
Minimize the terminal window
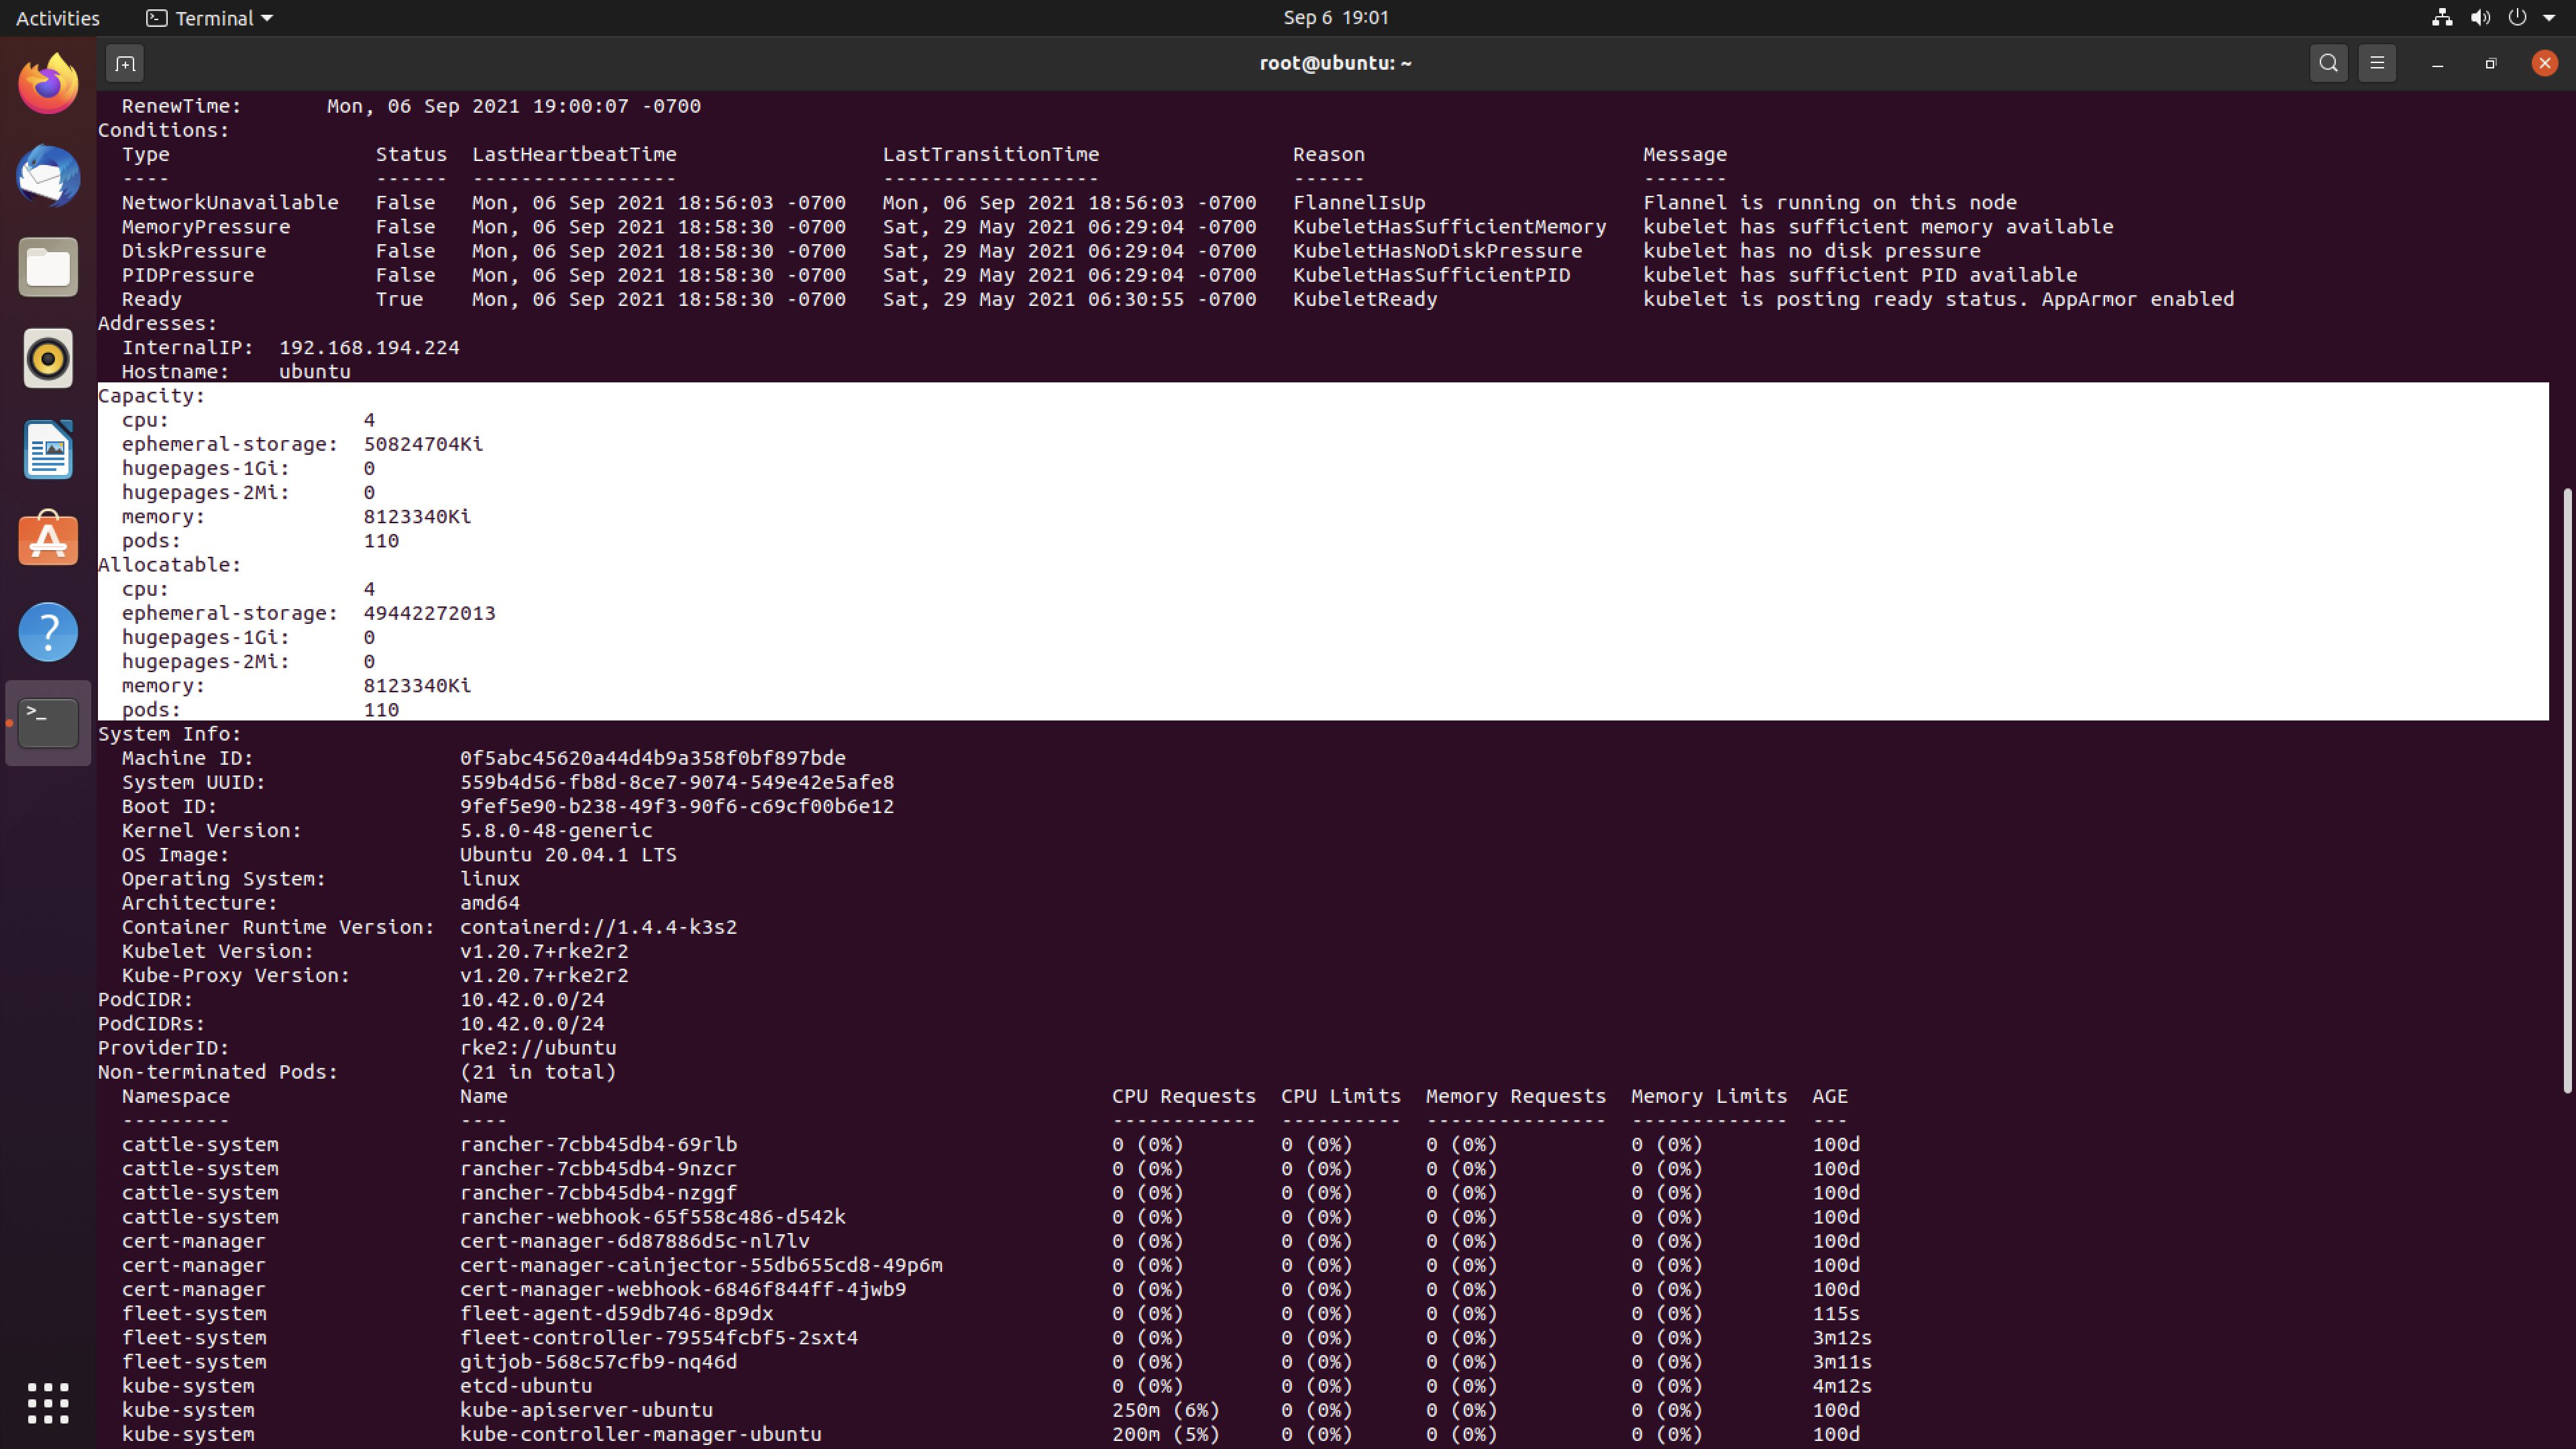[x=2437, y=64]
